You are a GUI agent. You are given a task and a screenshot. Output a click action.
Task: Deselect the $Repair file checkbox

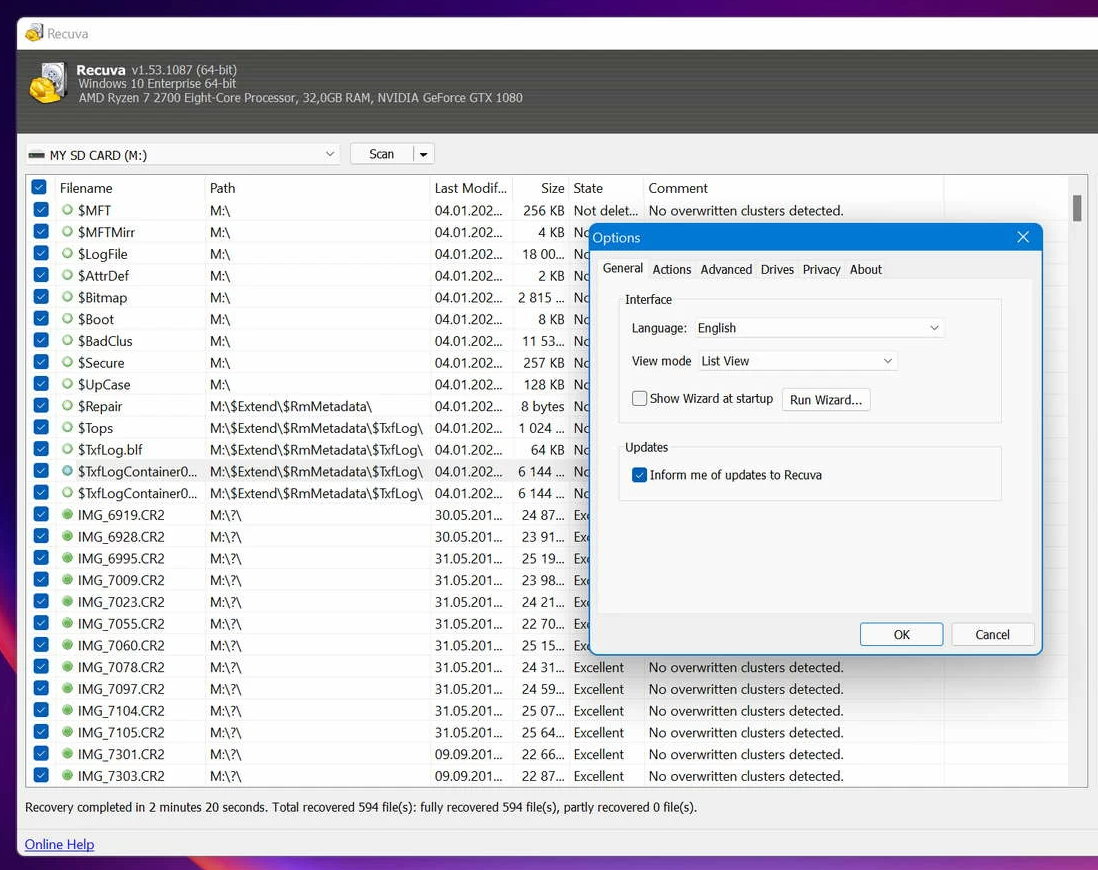click(41, 405)
